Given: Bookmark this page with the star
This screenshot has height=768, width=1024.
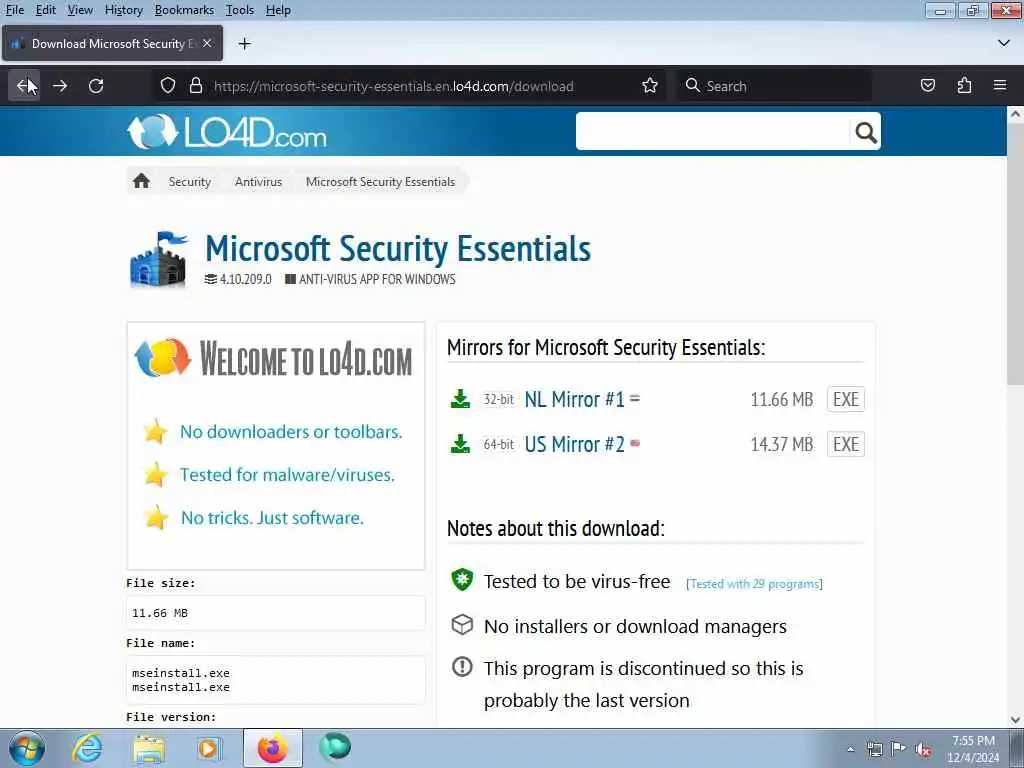Looking at the screenshot, I should (x=649, y=86).
